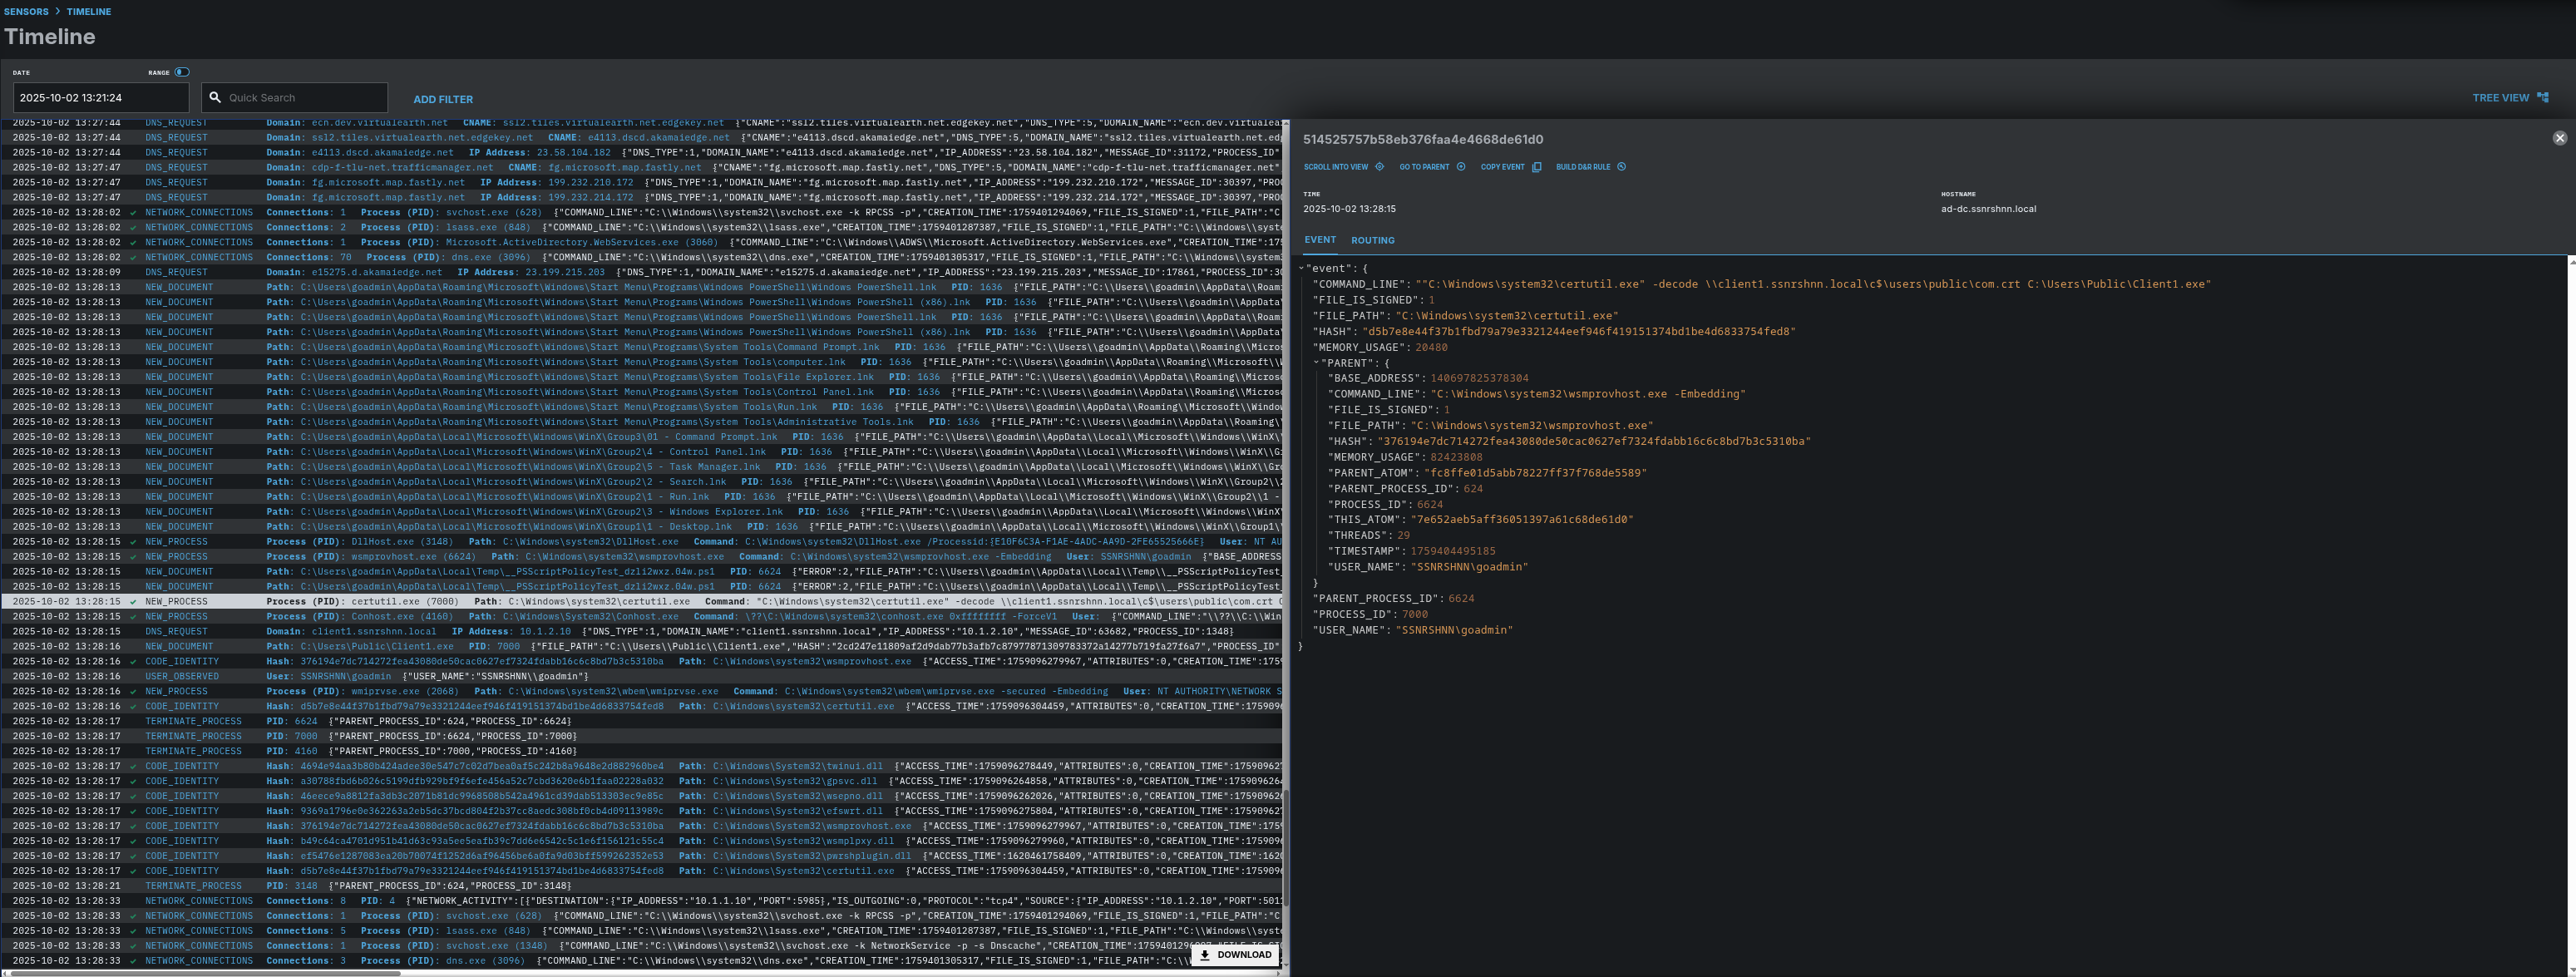Switch to the Routing tab
2576x977 pixels.
1372,241
